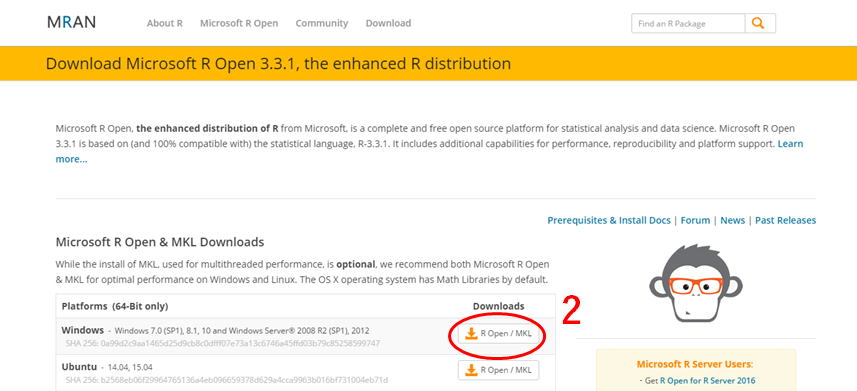Focus the Find an R Package field

[688, 24]
